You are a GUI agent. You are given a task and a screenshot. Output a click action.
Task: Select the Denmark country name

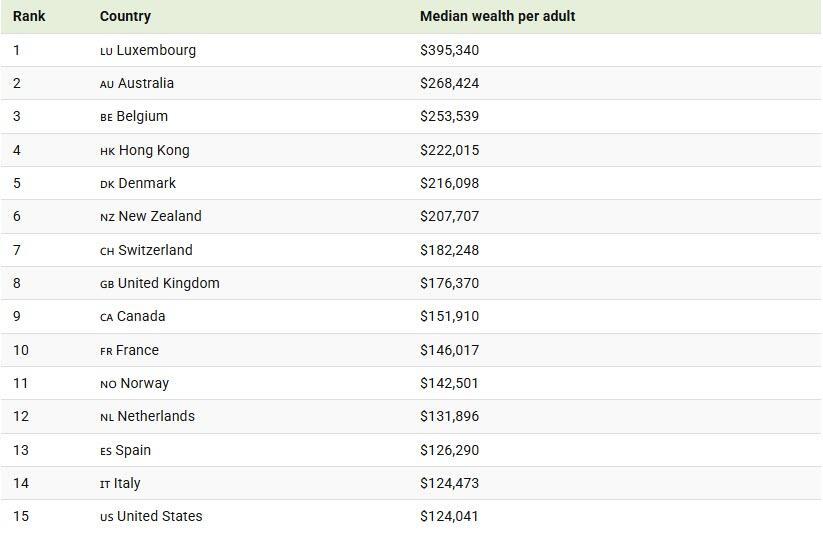coord(147,183)
